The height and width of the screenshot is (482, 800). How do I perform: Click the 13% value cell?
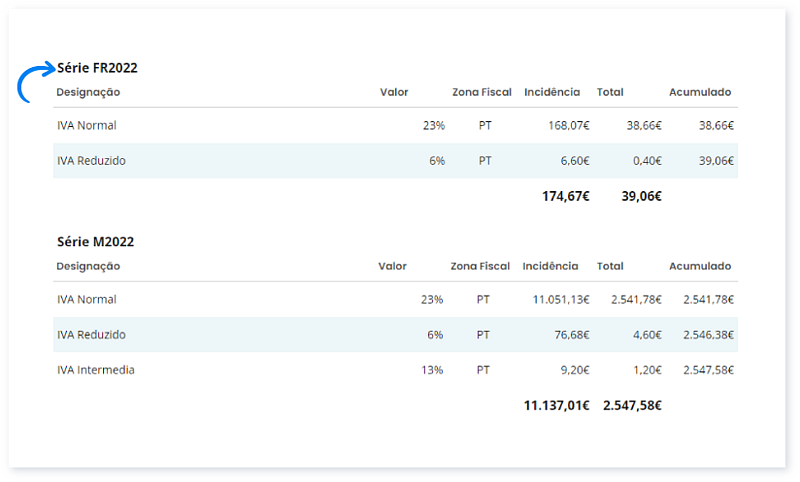click(x=432, y=369)
